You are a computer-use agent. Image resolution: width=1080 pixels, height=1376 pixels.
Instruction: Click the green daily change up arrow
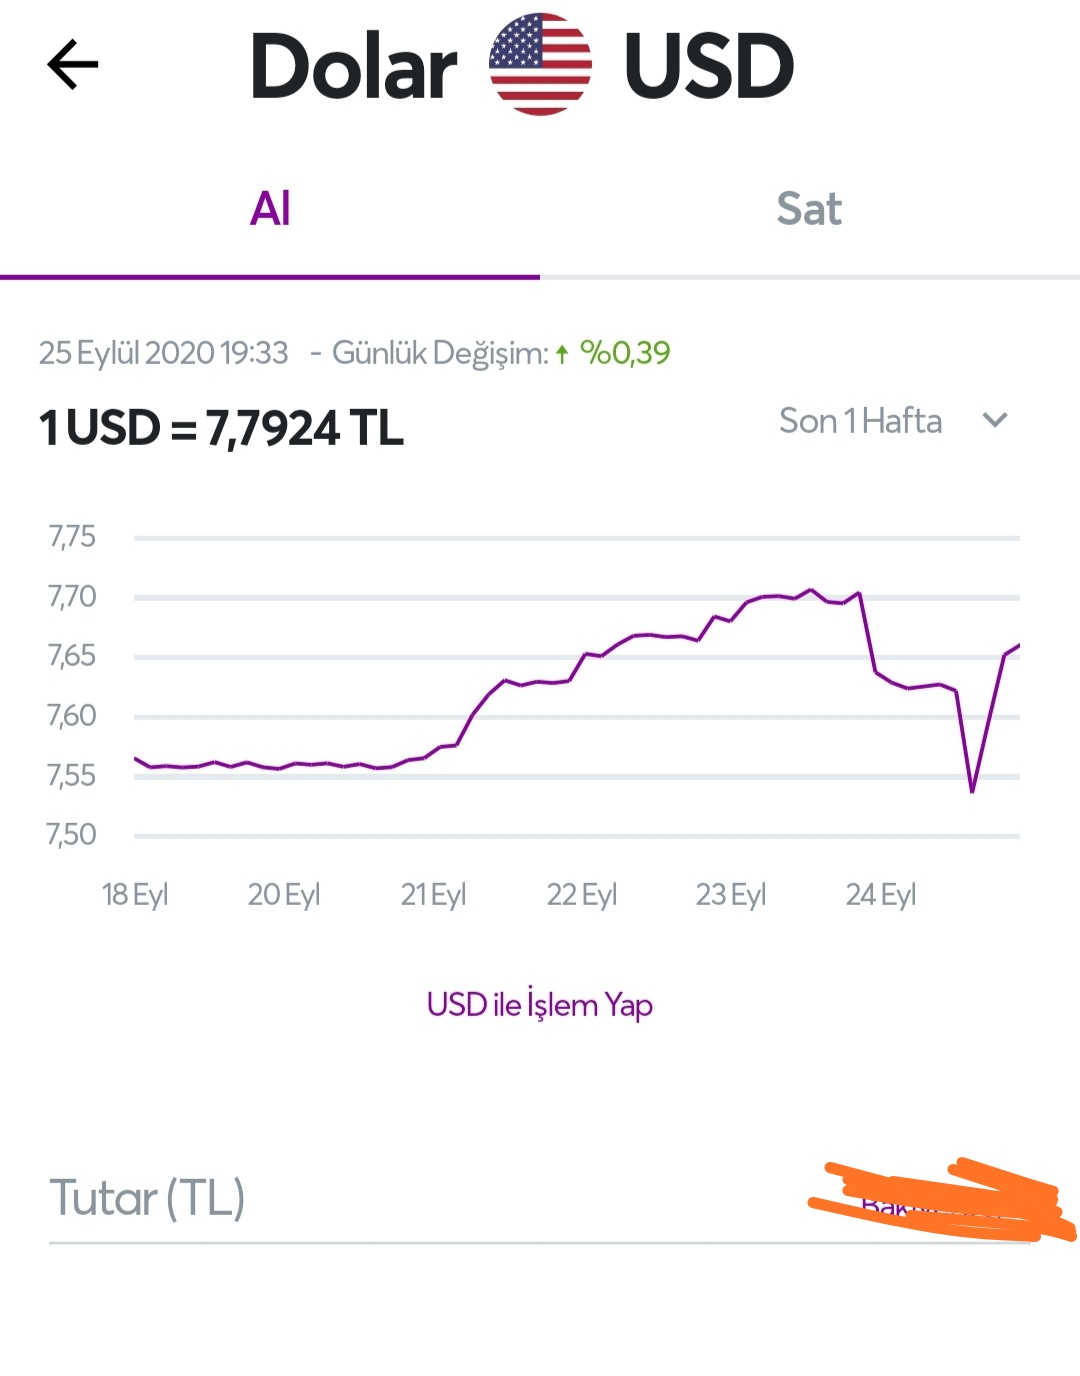[x=562, y=353]
